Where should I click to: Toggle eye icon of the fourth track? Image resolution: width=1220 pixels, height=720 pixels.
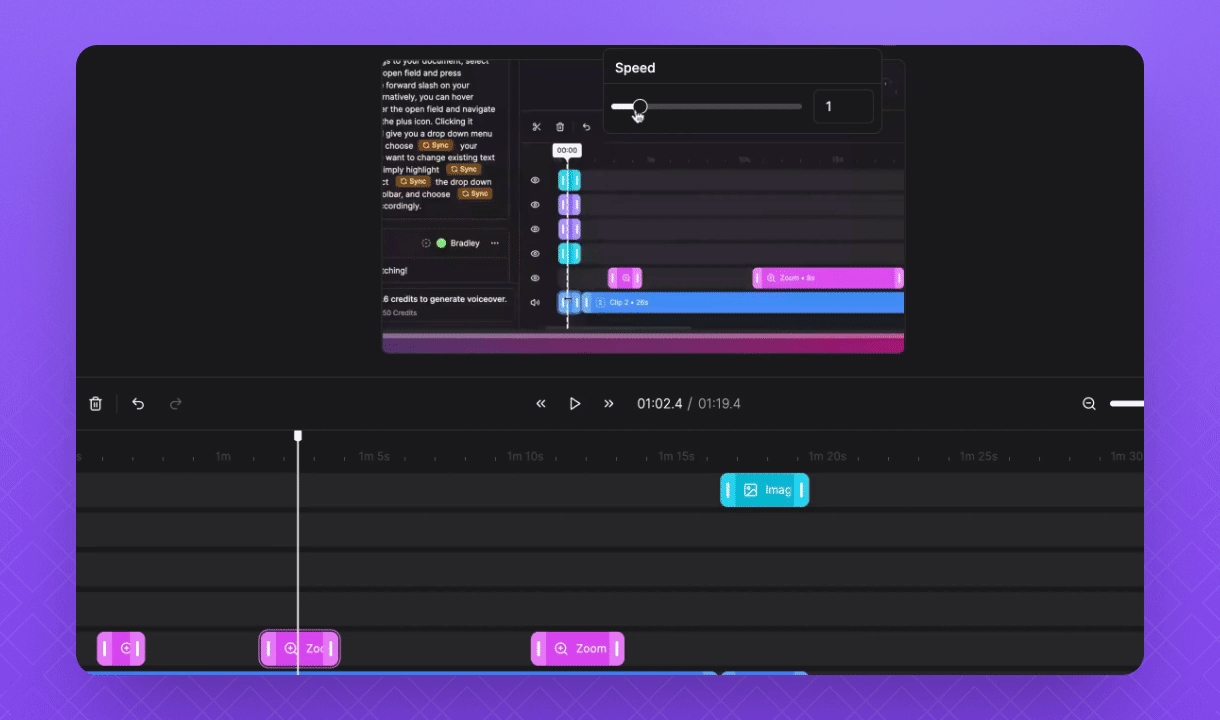[535, 254]
